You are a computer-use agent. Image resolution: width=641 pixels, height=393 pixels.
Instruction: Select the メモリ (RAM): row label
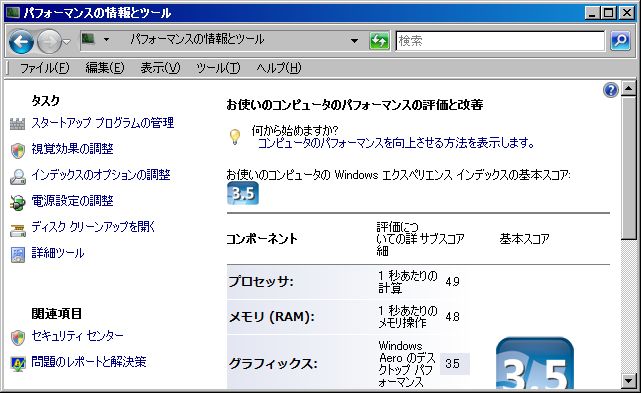coord(271,317)
